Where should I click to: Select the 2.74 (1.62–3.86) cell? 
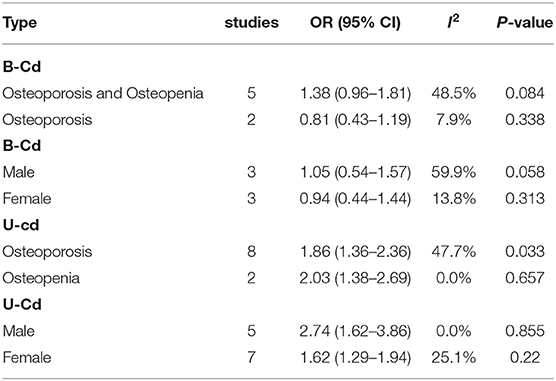click(x=355, y=331)
